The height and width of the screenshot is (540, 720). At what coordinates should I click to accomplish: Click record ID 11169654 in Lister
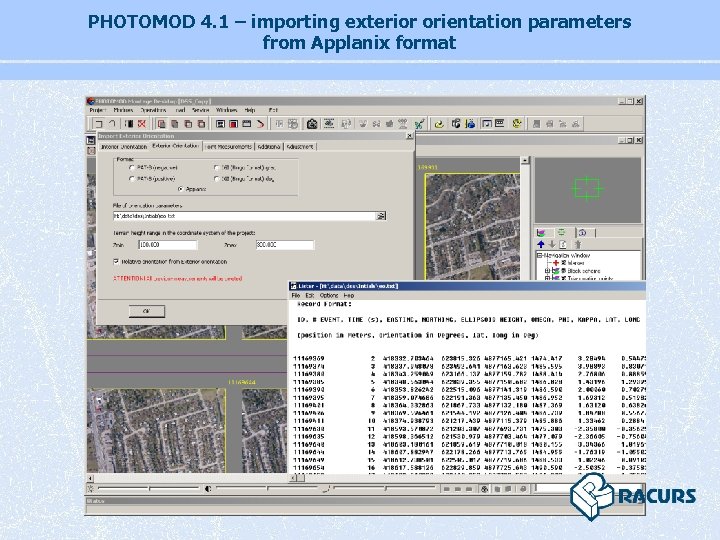tap(309, 468)
